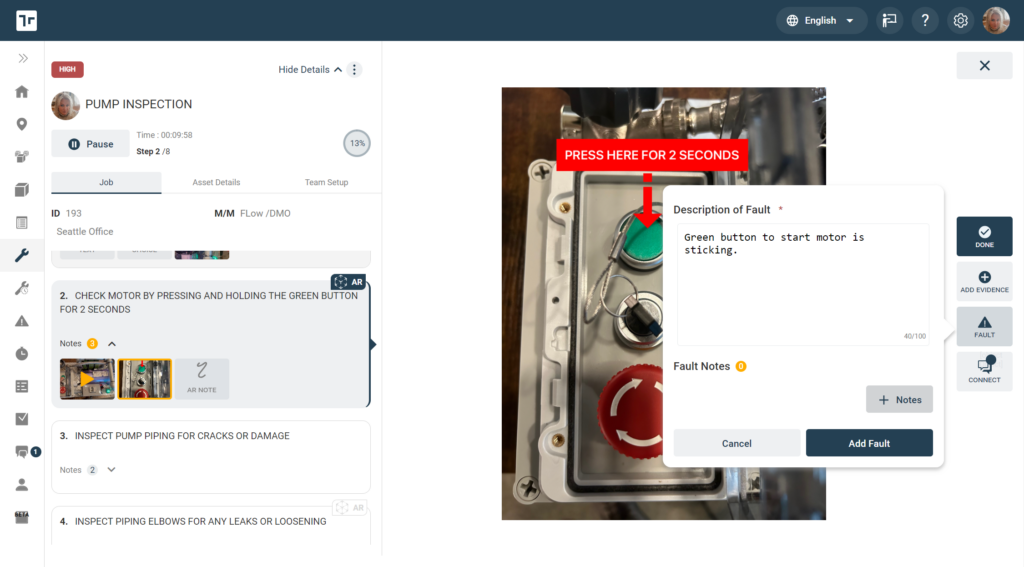Open the boxes inventory sidebar icon
Viewport: 1024px width, 567px height.
pyautogui.click(x=22, y=157)
